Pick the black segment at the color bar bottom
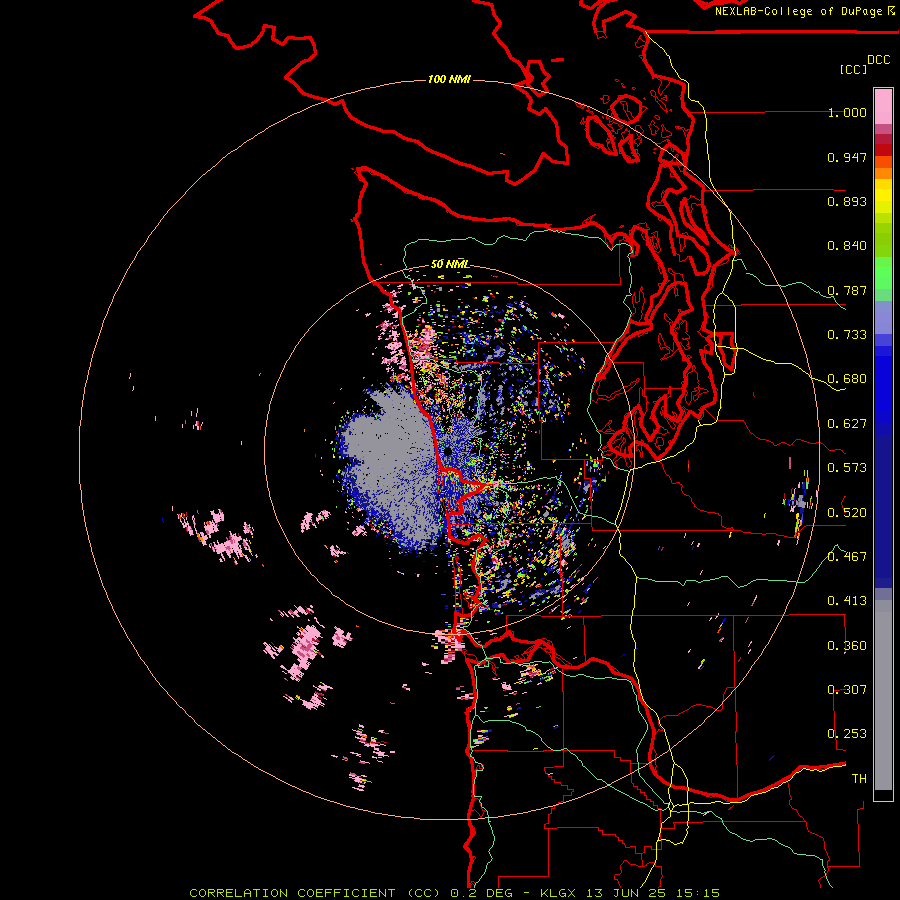 883,794
